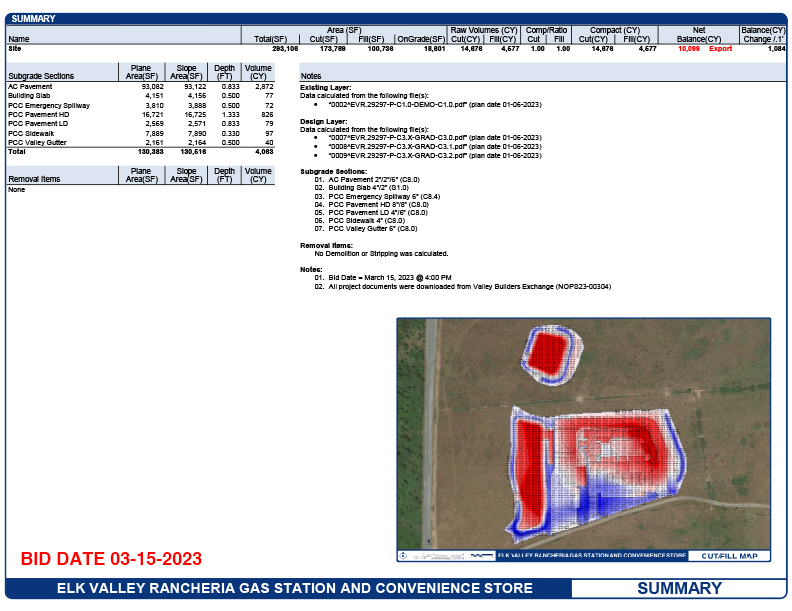This screenshot has width=792, height=611.
Task: Click the Site row name
Action: pos(14,48)
